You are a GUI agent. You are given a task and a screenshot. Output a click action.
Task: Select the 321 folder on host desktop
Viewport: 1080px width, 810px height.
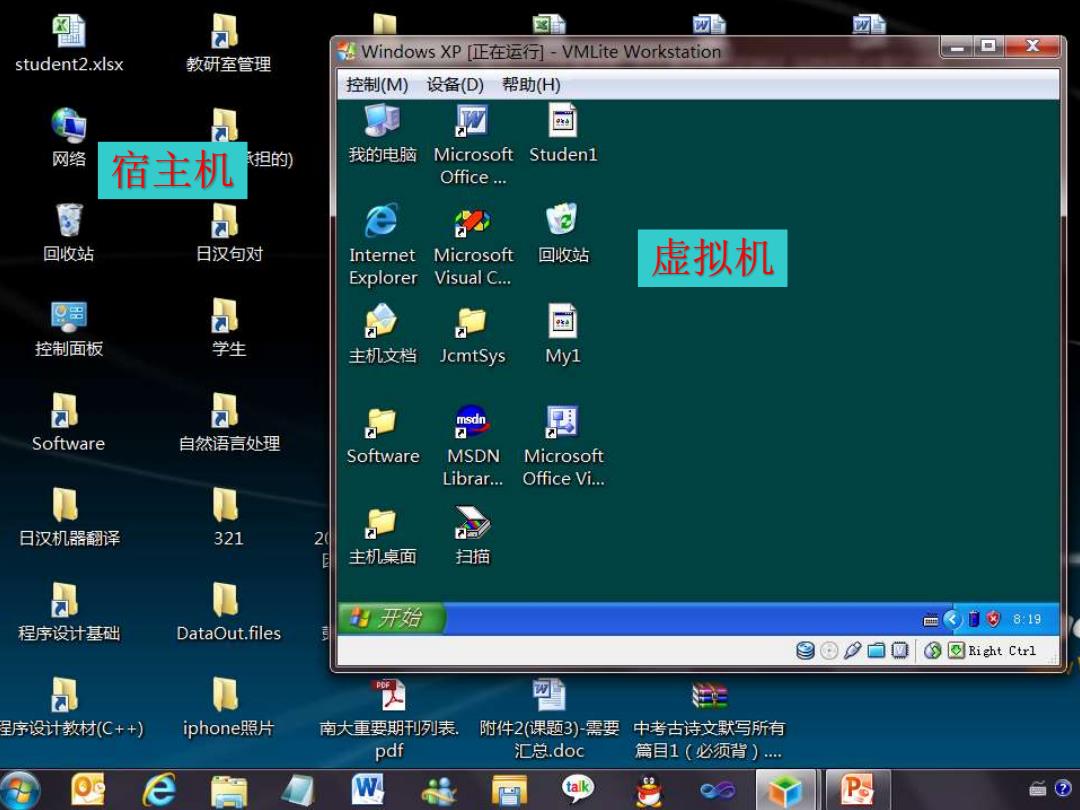[228, 518]
